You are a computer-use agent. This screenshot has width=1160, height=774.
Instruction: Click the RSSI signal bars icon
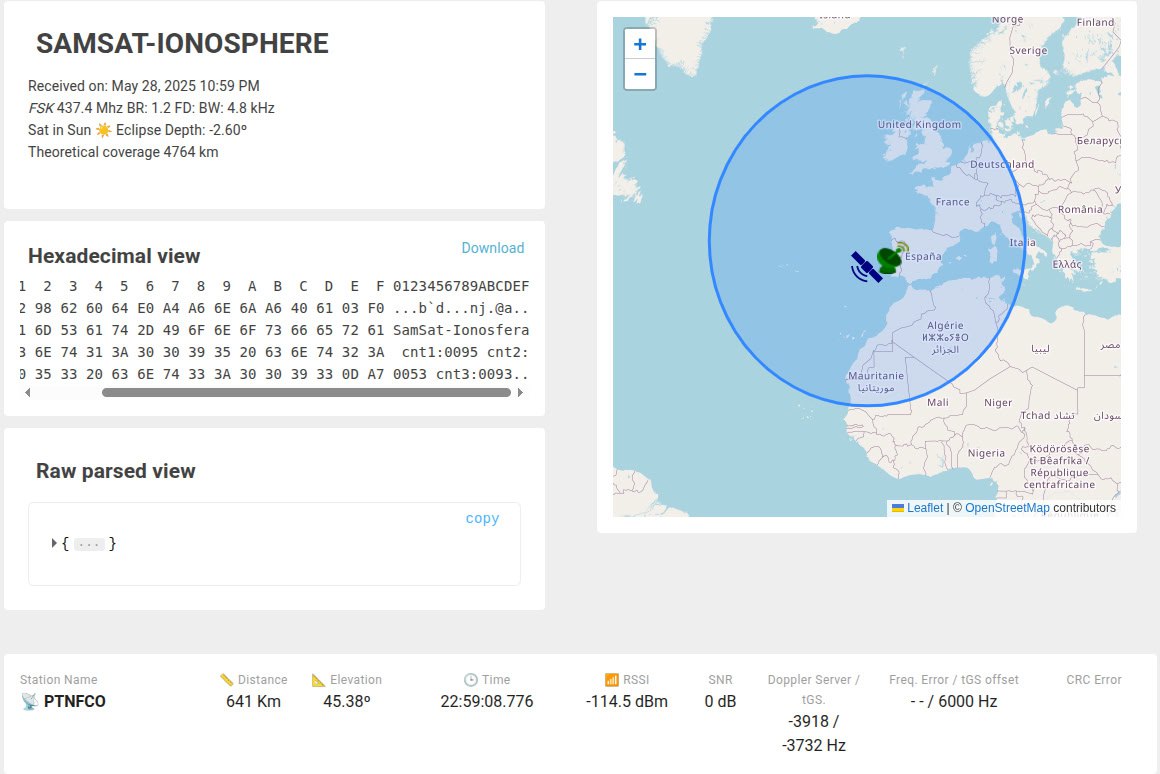click(x=612, y=679)
